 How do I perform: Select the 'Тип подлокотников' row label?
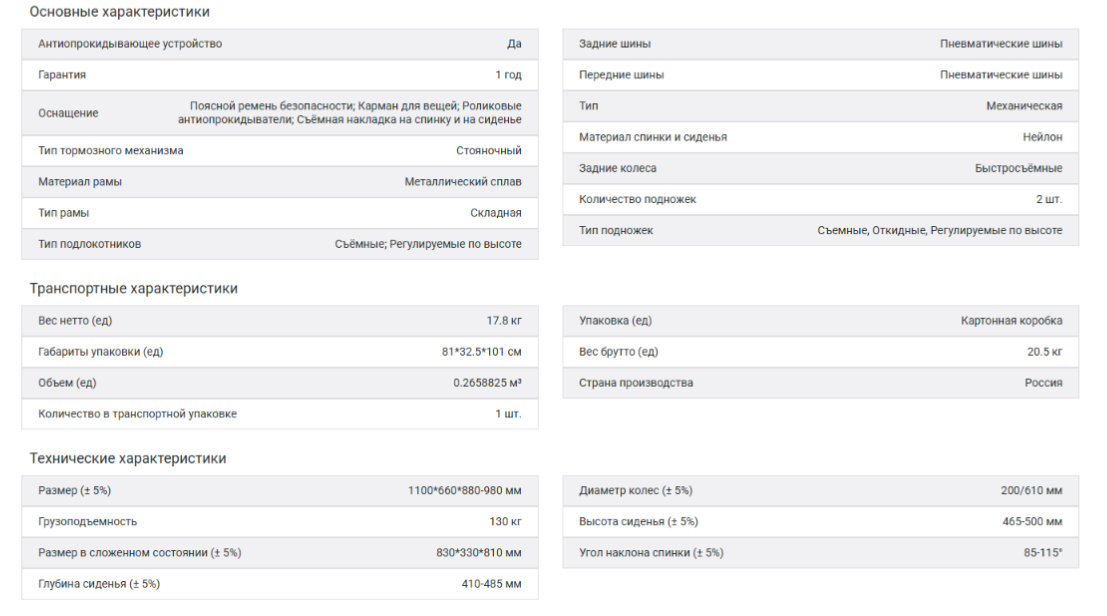[x=90, y=244]
